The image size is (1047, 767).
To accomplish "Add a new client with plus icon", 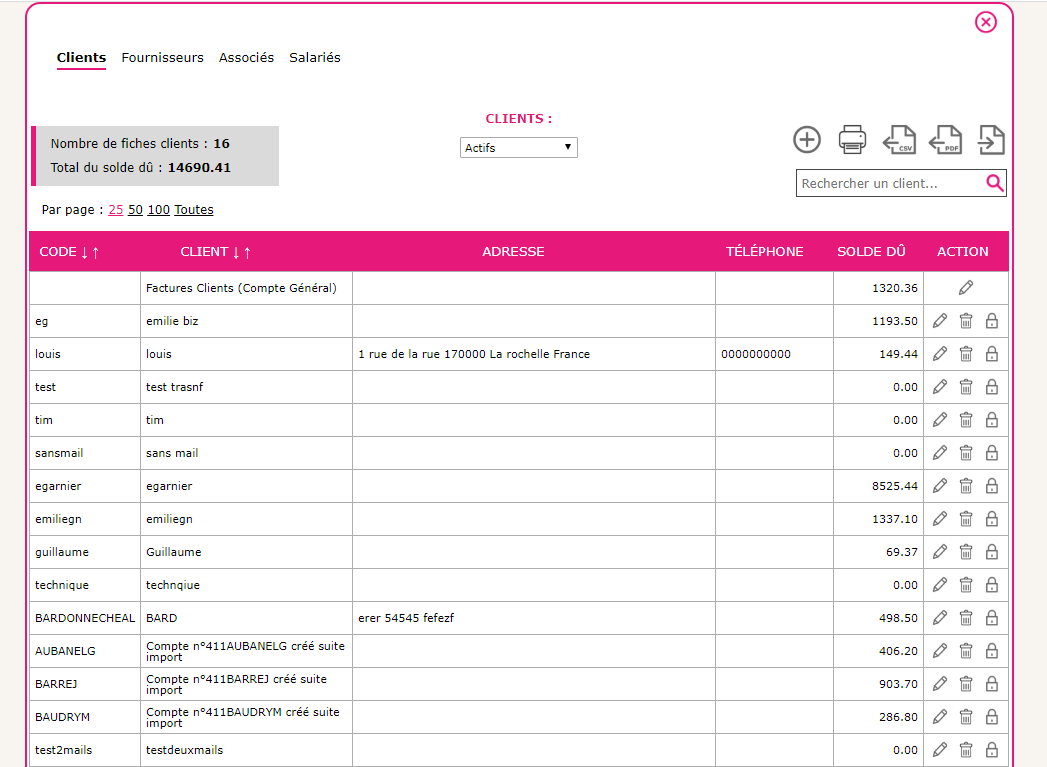I will (x=807, y=140).
